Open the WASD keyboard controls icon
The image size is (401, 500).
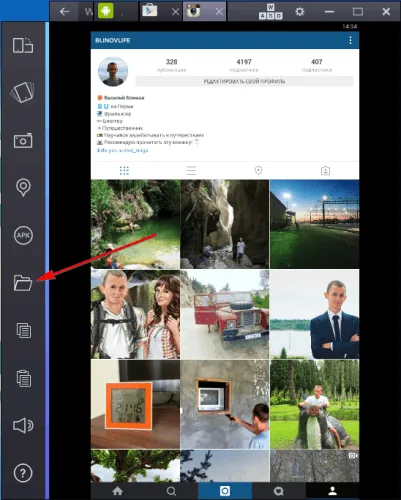[x=270, y=12]
